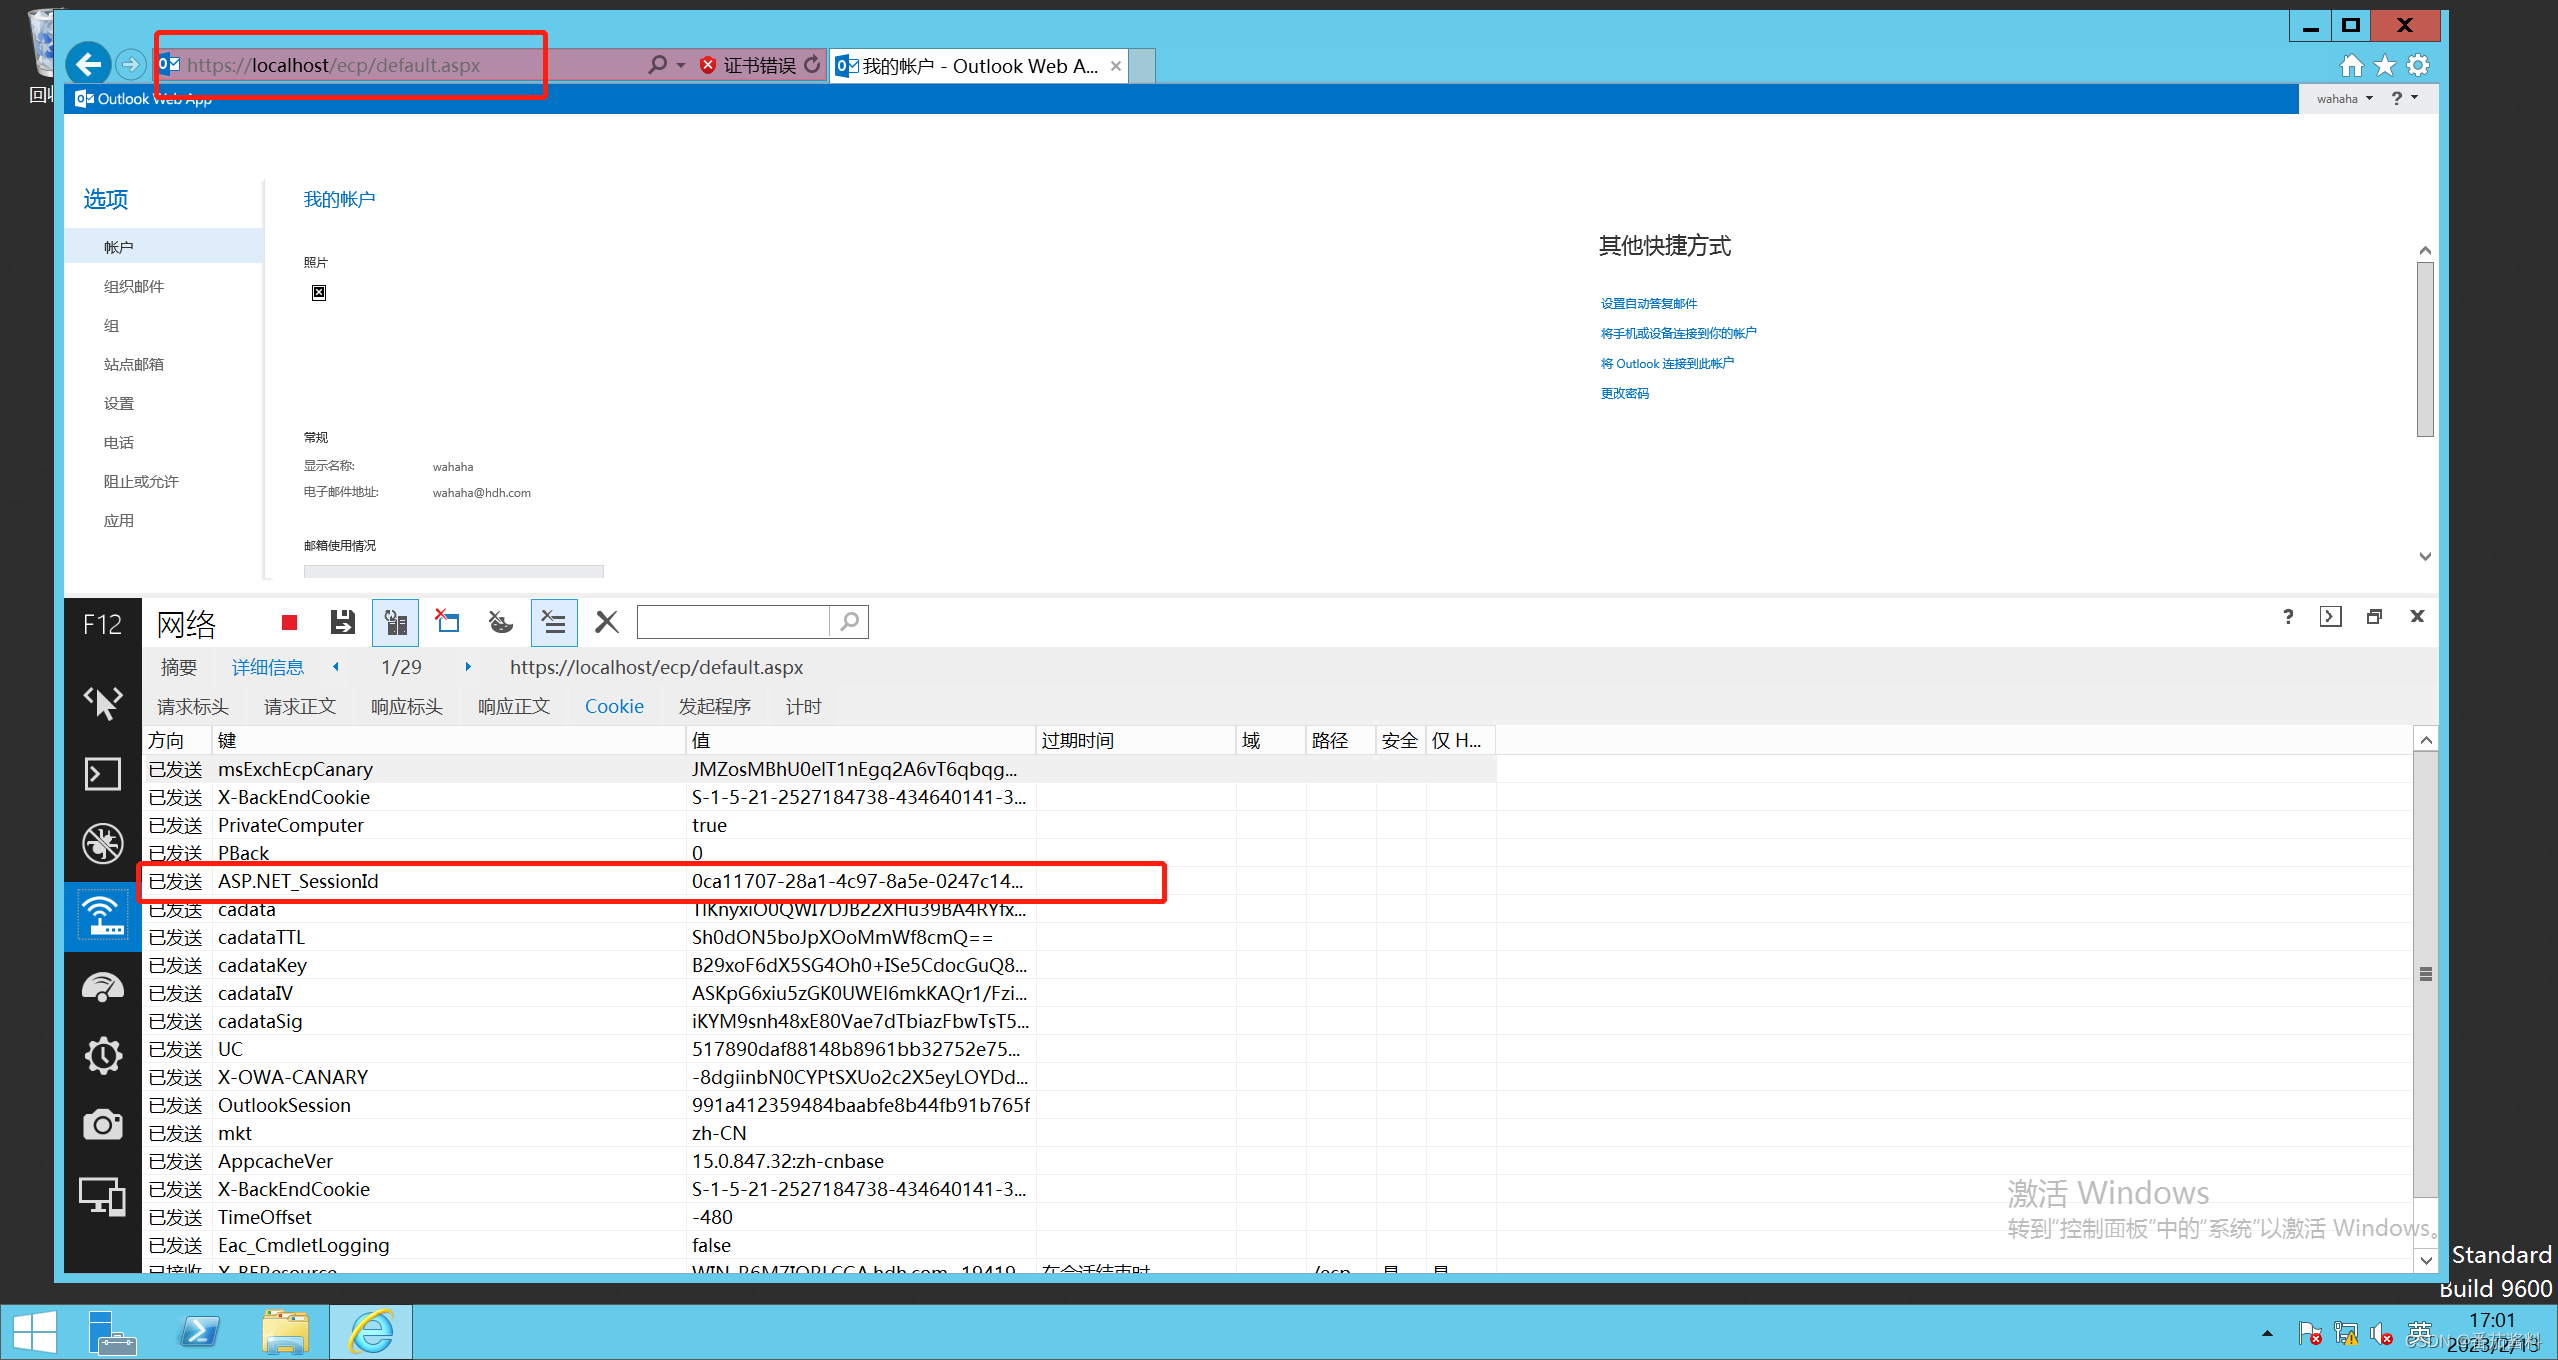Open IE home page icon
The height and width of the screenshot is (1360, 2558).
[2351, 66]
